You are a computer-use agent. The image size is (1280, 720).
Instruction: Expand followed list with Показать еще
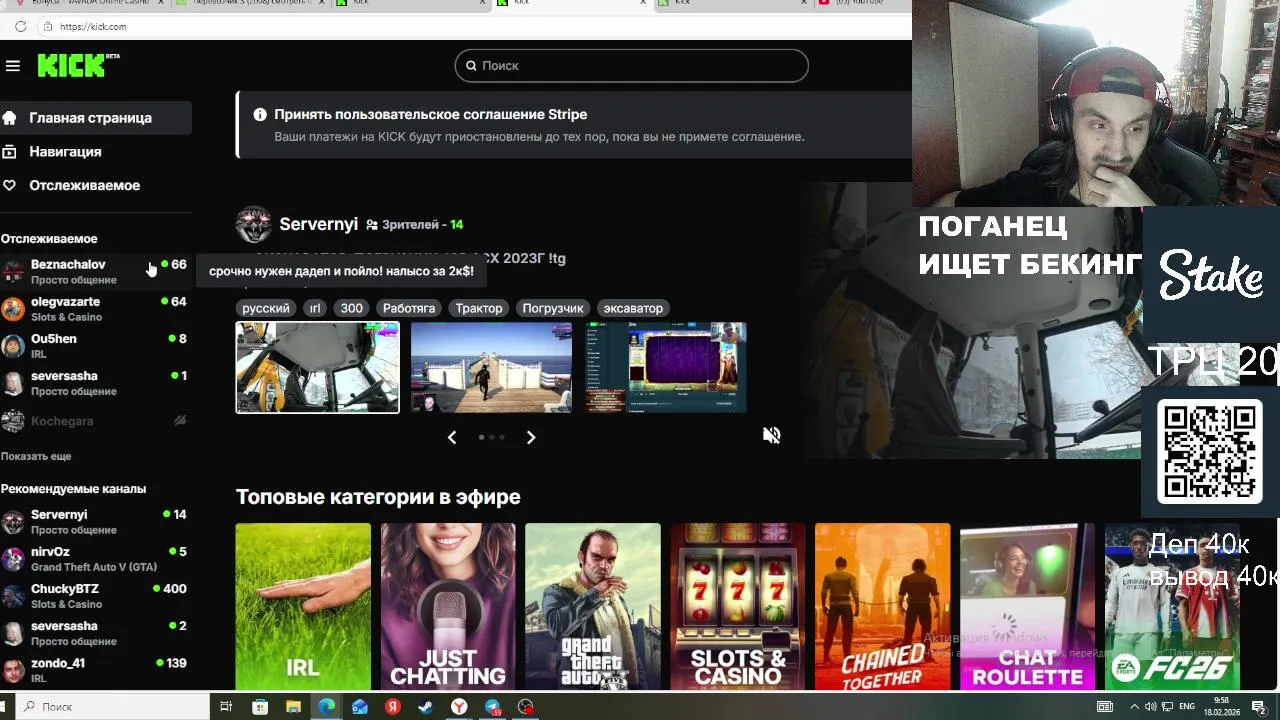[x=36, y=456]
